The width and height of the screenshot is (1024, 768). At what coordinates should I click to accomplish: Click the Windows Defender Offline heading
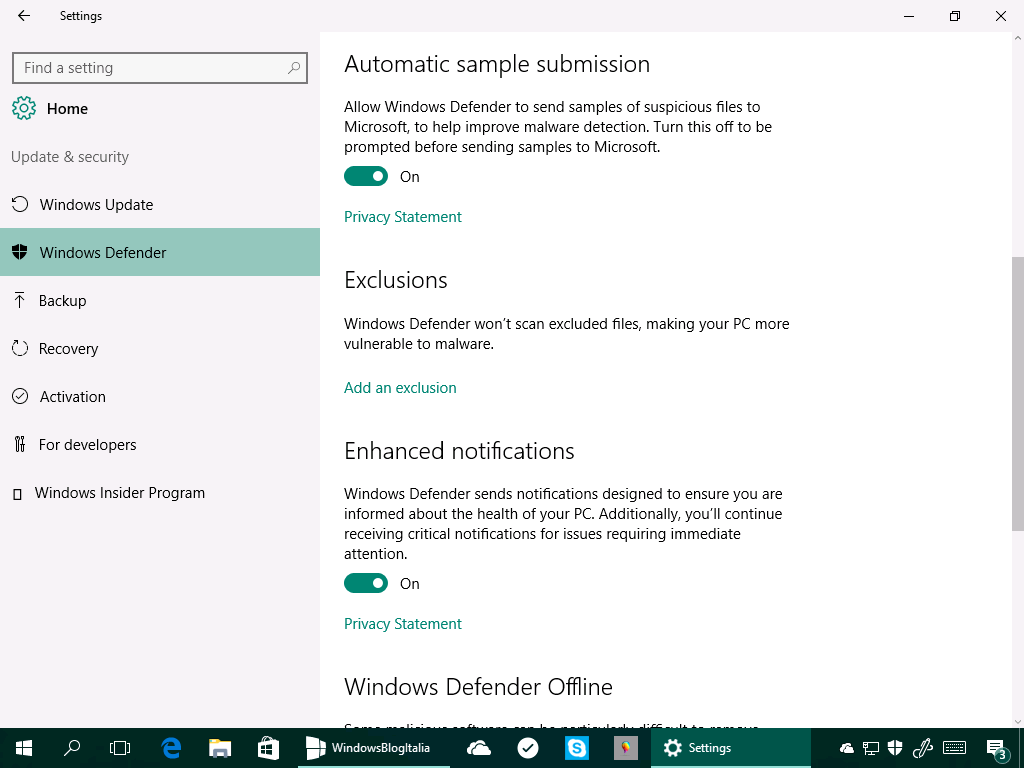[479, 687]
